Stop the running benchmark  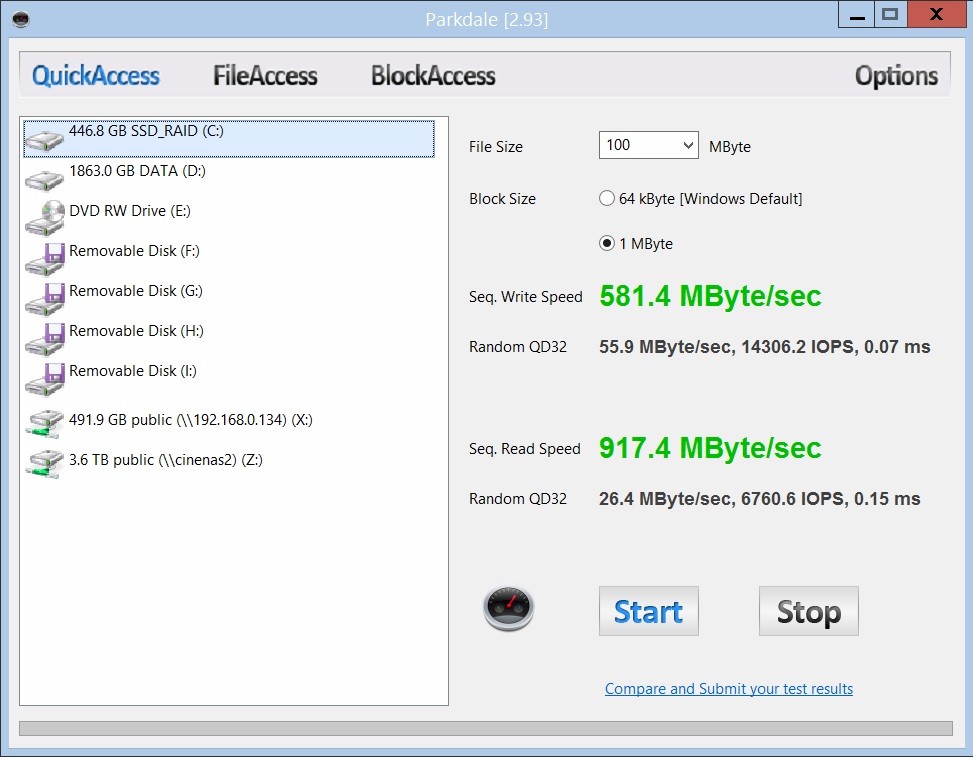point(809,611)
